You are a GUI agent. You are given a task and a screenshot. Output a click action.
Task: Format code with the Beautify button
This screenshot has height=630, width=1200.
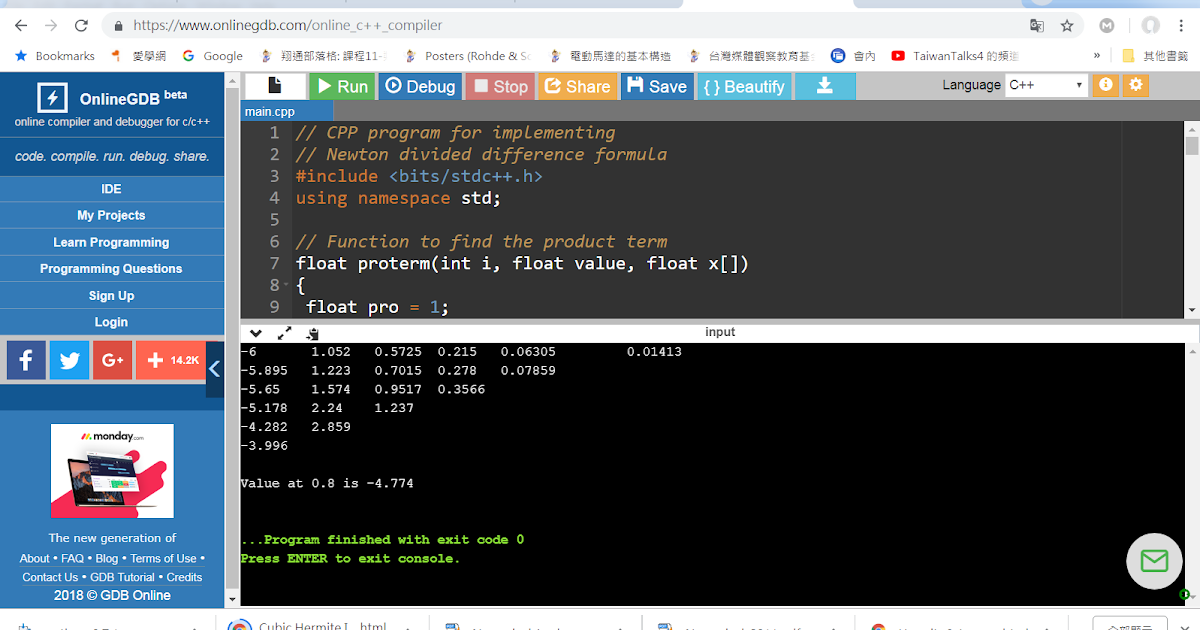[x=744, y=87]
